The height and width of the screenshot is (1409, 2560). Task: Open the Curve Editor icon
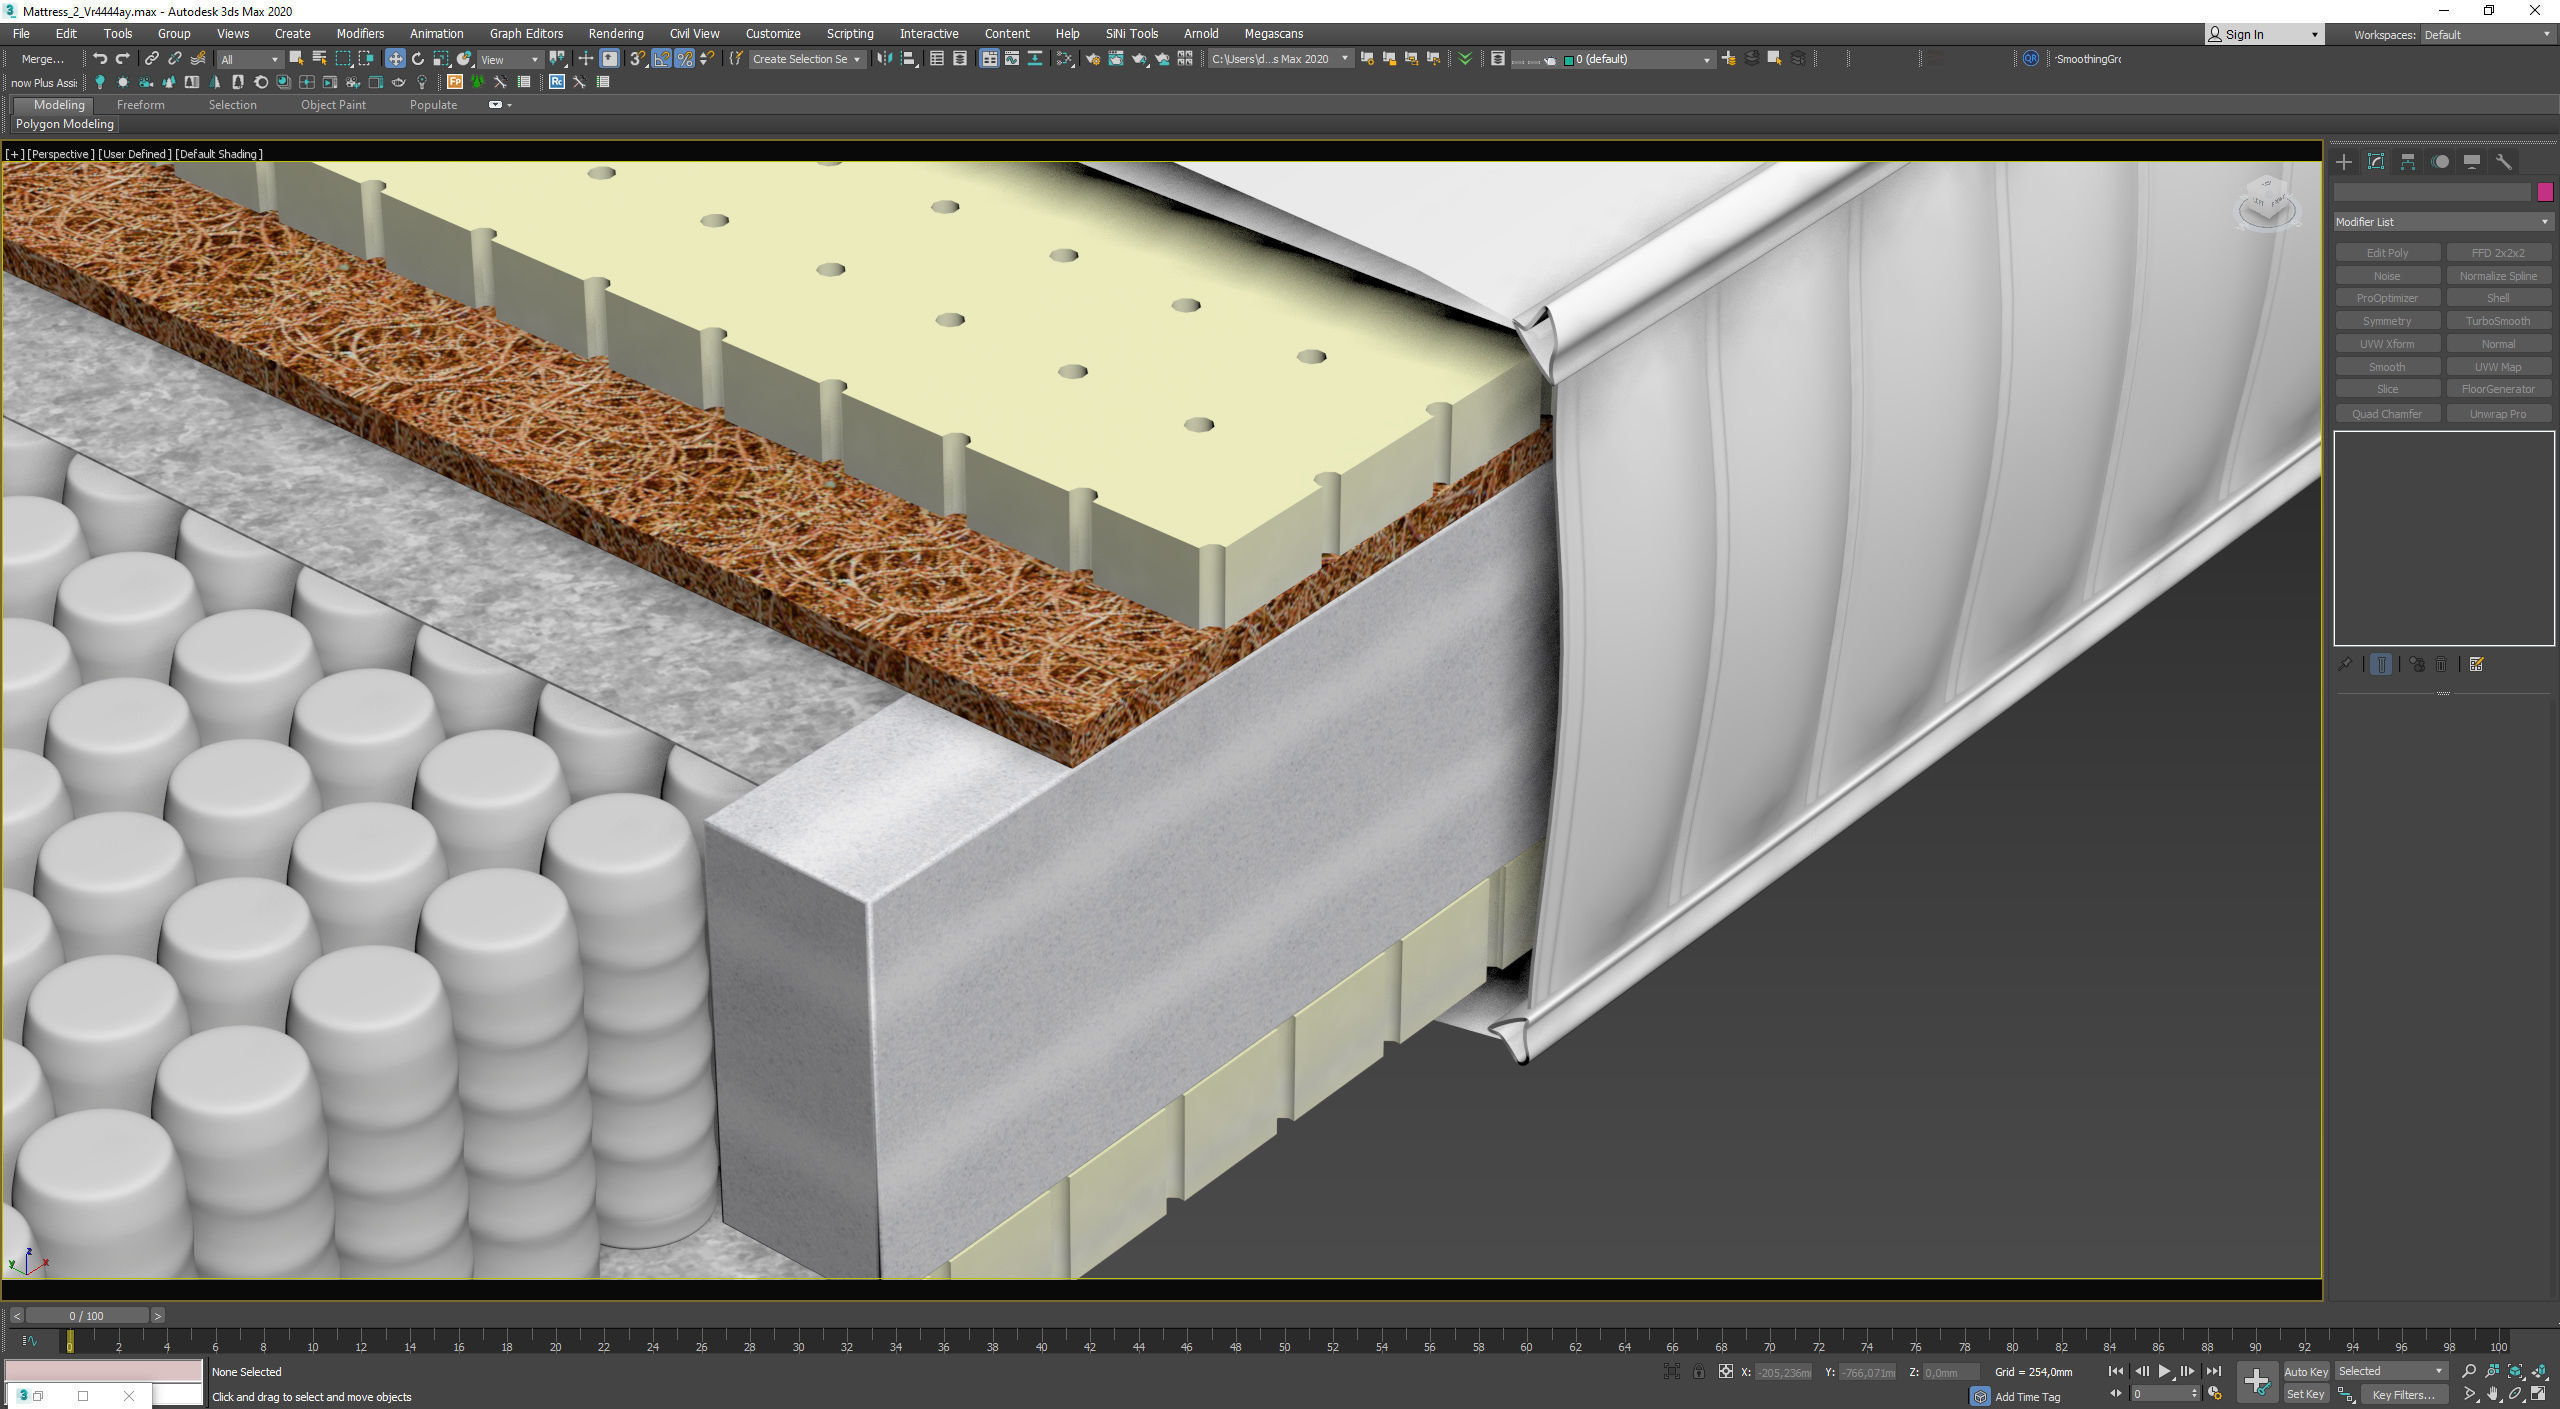point(1012,59)
